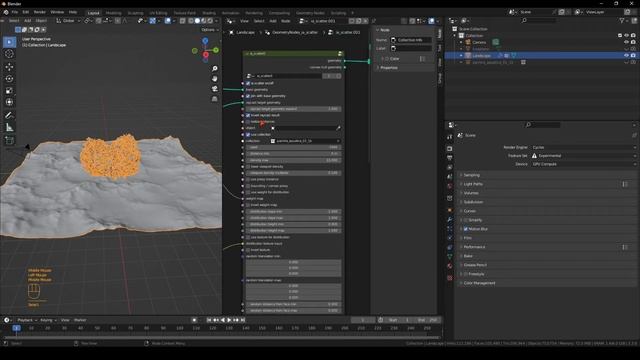Viewport: 640px width, 360px height.
Task: Toggle camera view icon in viewport
Action: 215,89
